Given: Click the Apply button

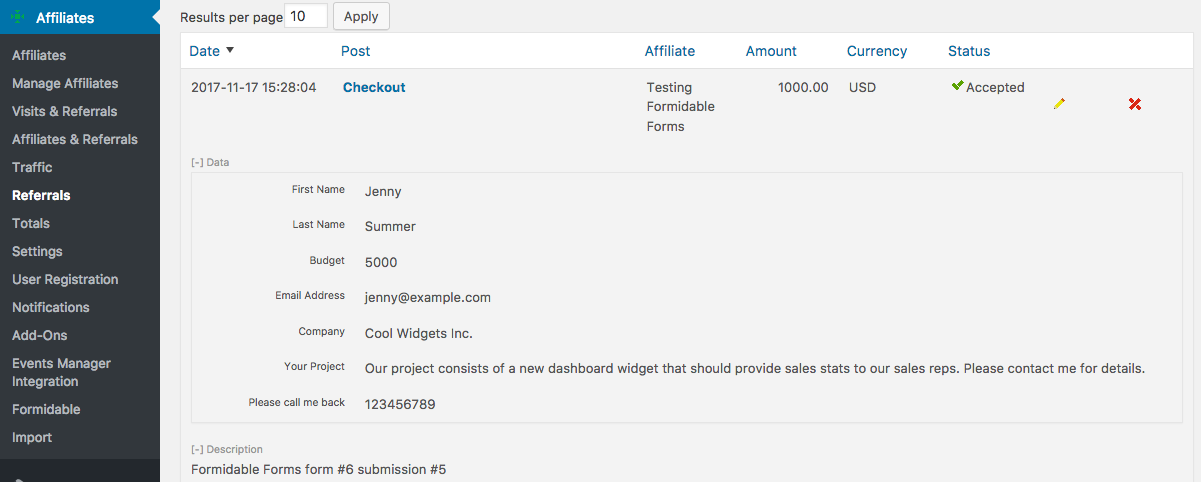Looking at the screenshot, I should (361, 16).
